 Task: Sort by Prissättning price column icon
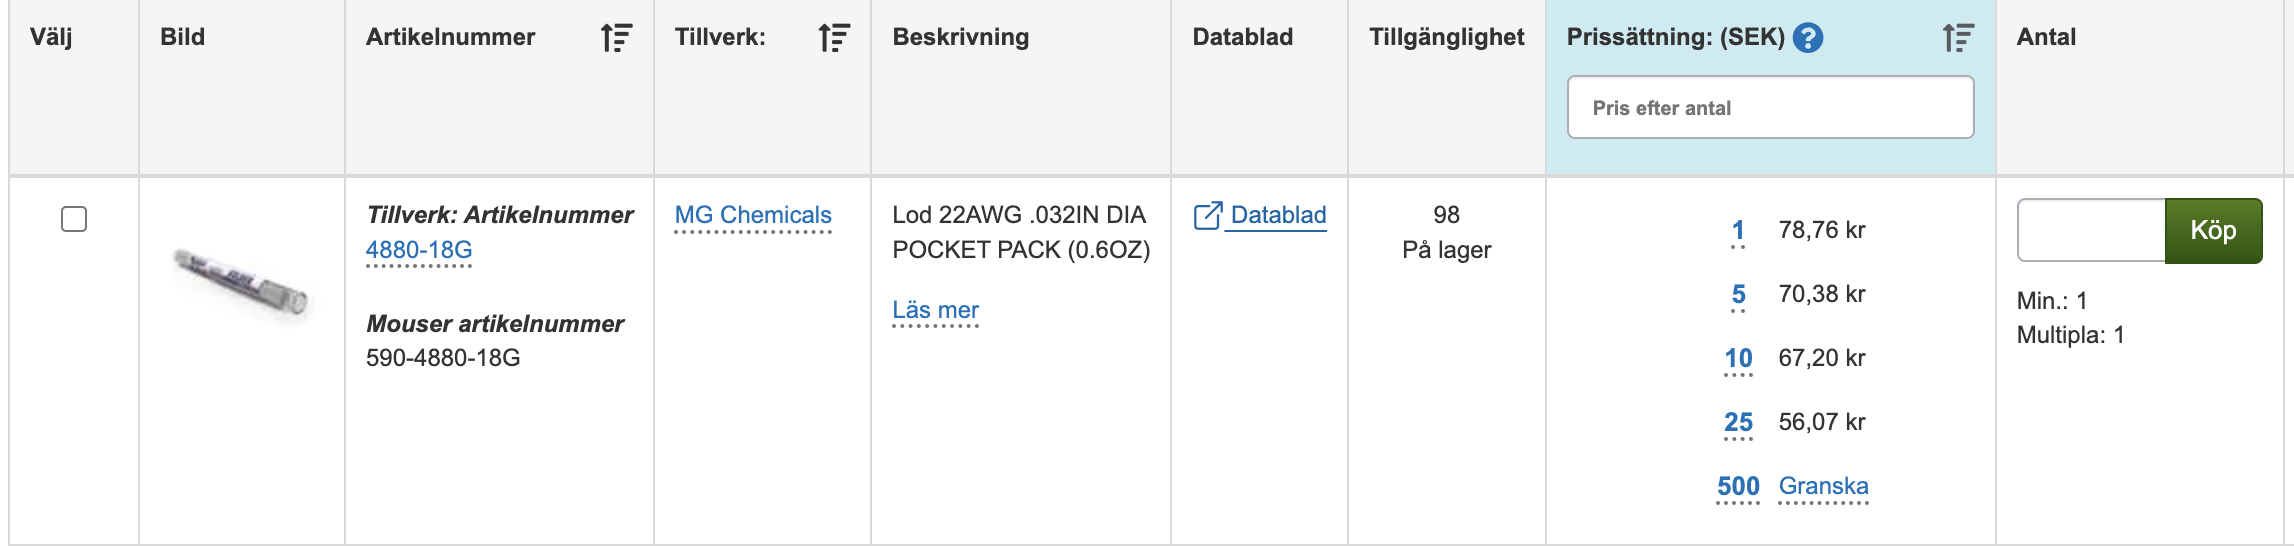[1957, 38]
